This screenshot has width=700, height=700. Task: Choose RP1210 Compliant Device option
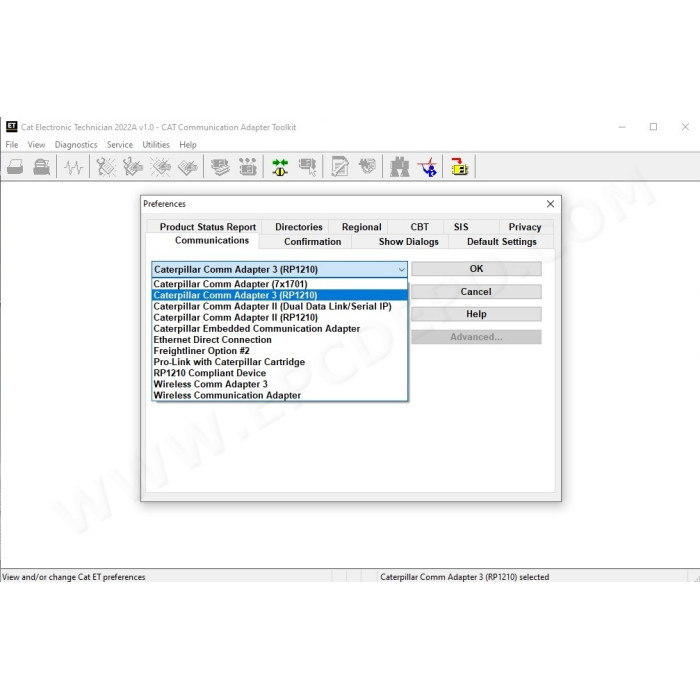pos(279,373)
